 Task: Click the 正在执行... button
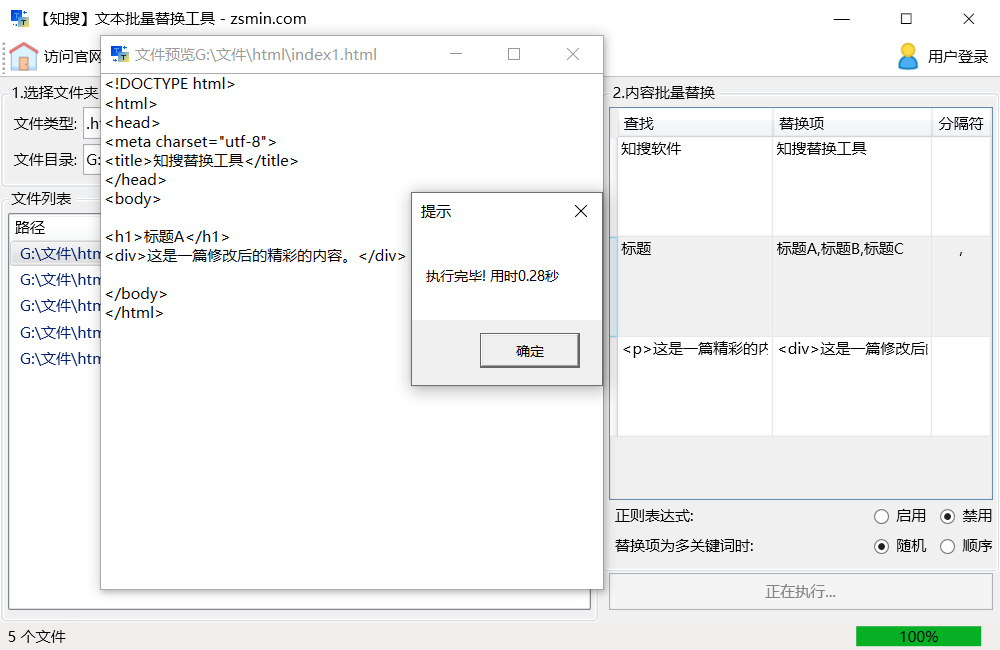pyautogui.click(x=800, y=591)
